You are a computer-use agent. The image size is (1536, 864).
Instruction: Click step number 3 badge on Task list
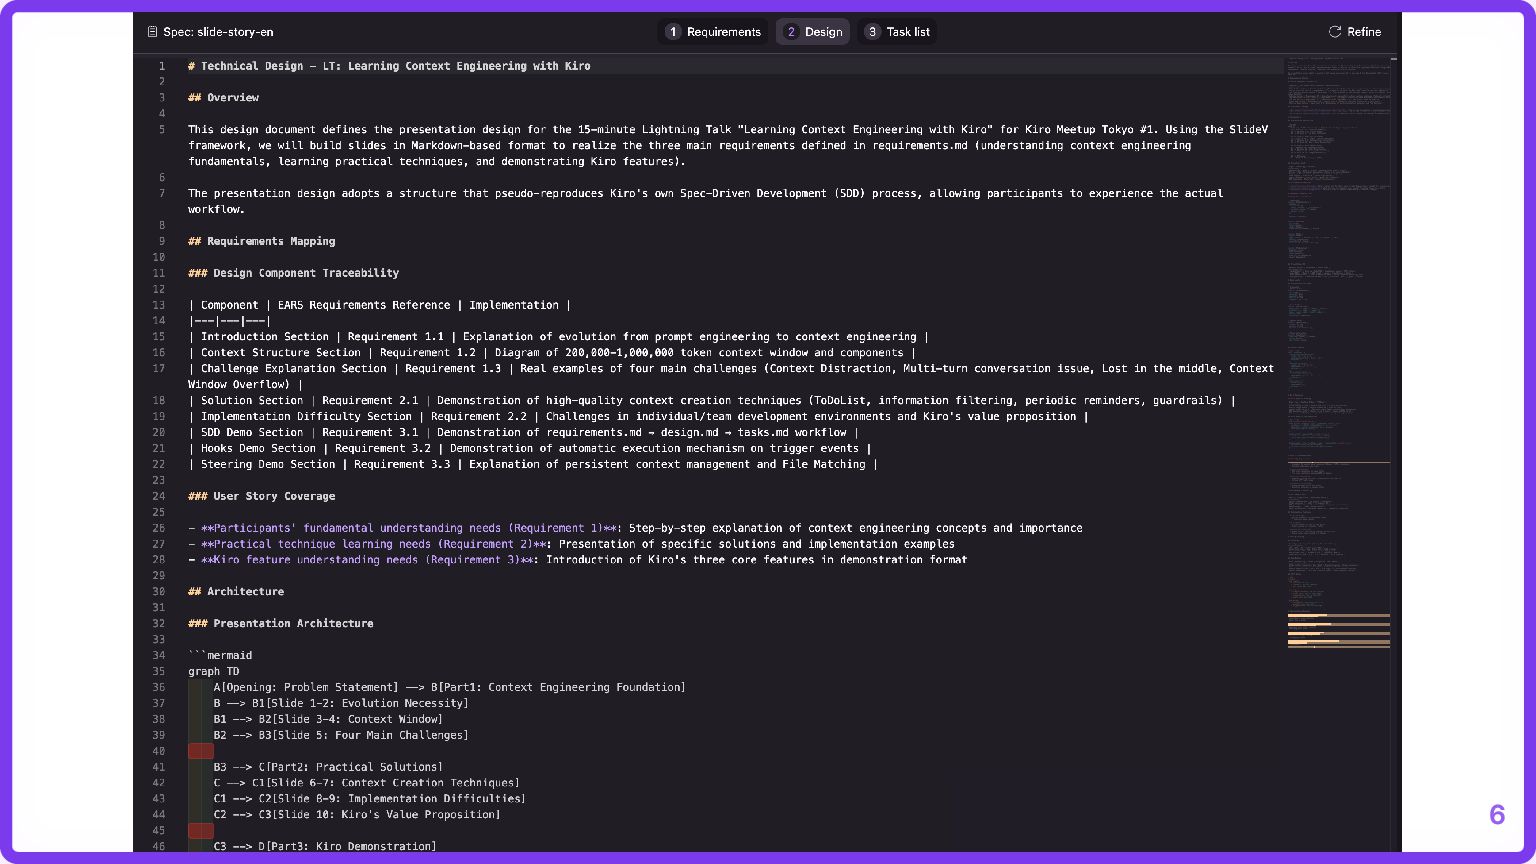click(872, 32)
